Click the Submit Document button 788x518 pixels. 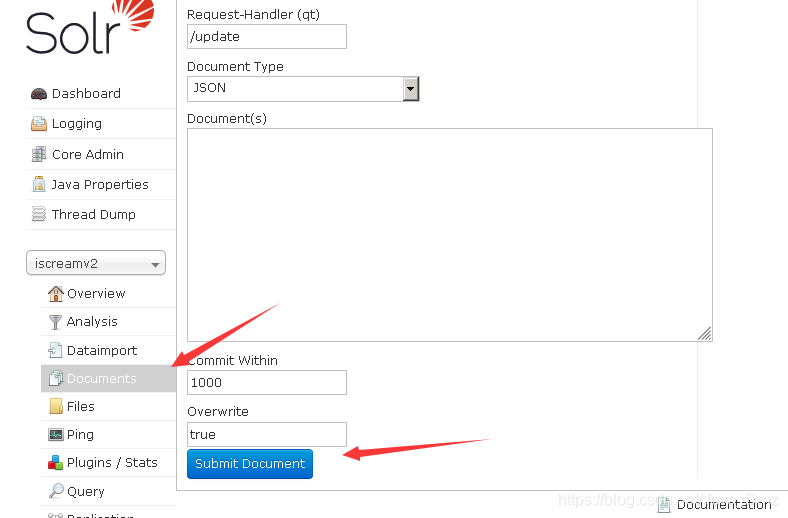[250, 464]
